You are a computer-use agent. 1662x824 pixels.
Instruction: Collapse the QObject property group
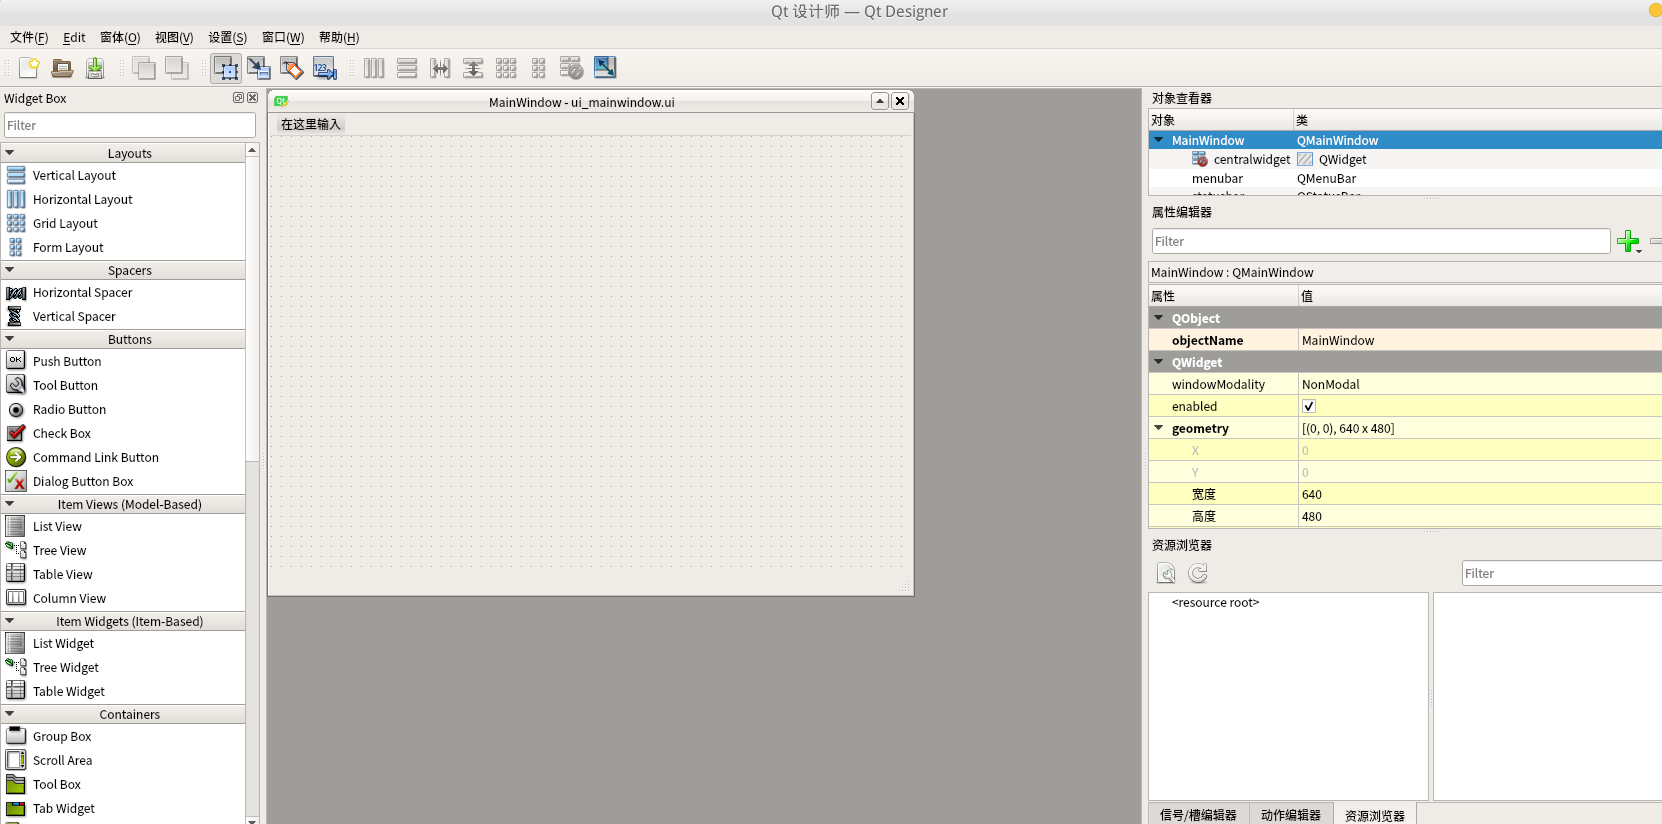[1159, 318]
